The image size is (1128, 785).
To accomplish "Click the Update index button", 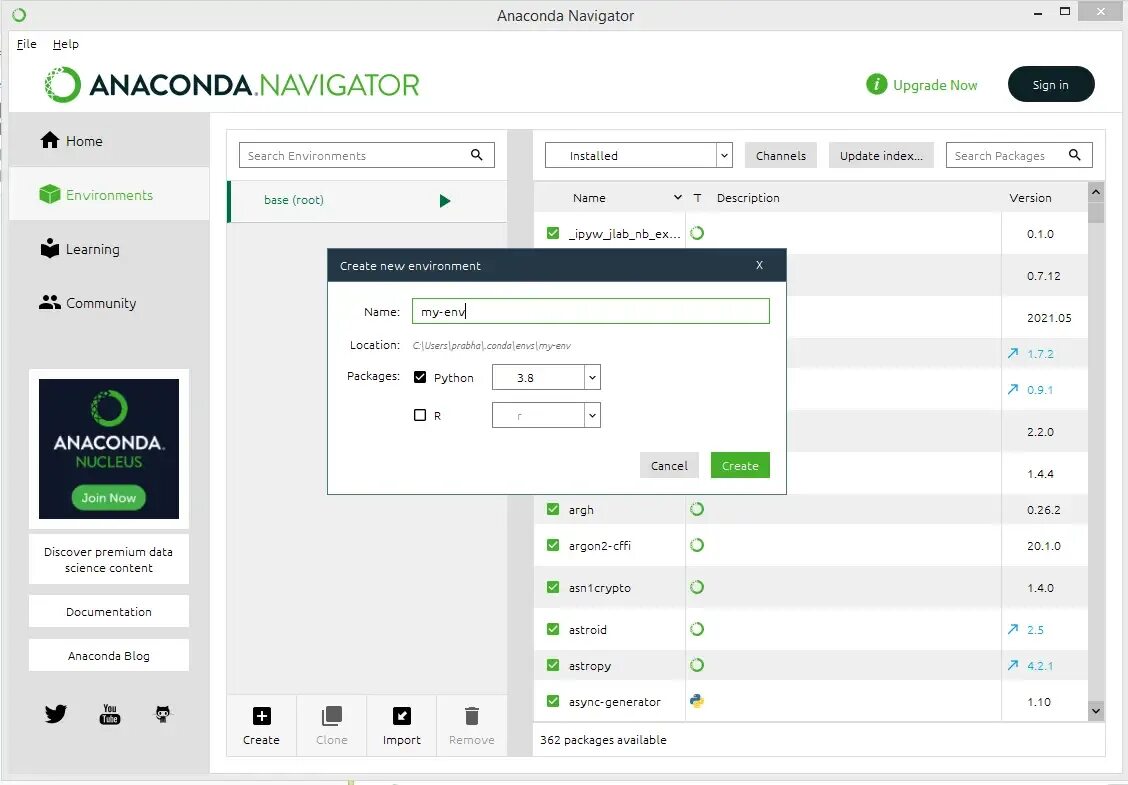I will (x=881, y=155).
